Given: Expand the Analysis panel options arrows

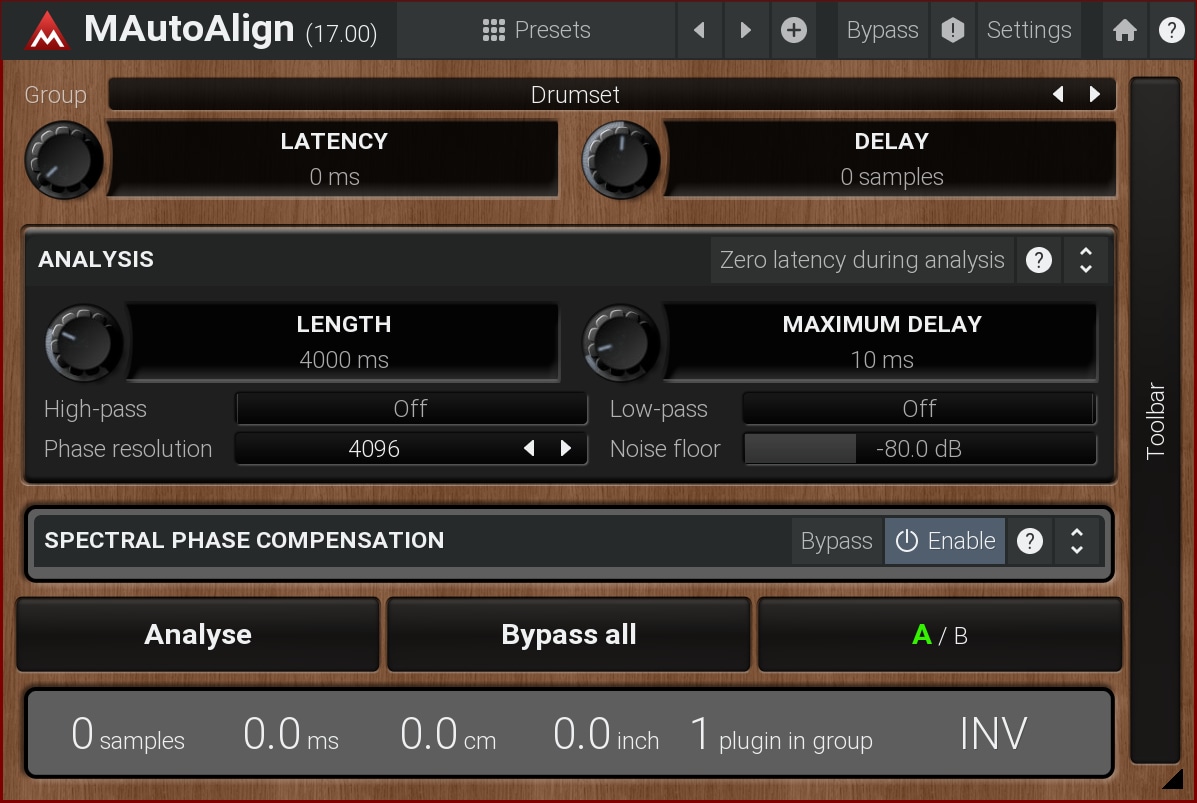Looking at the screenshot, I should (x=1085, y=260).
